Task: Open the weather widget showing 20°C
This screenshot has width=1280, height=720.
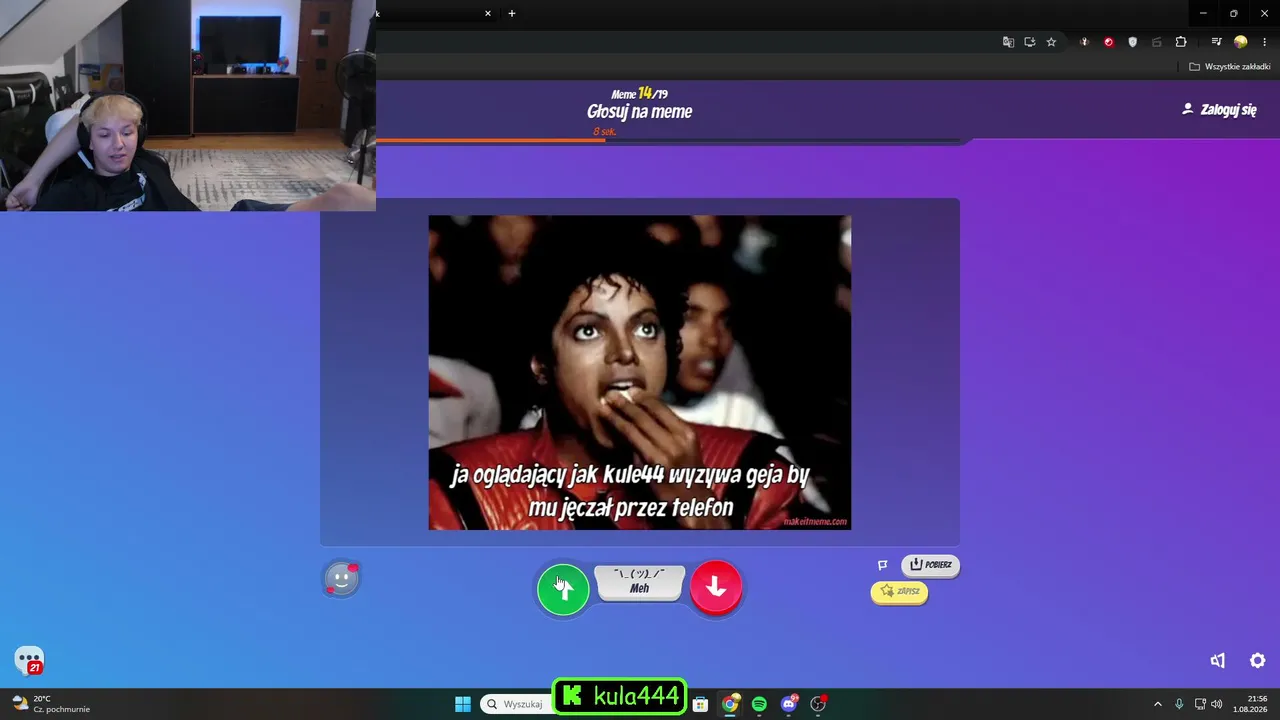Action: click(x=51, y=704)
